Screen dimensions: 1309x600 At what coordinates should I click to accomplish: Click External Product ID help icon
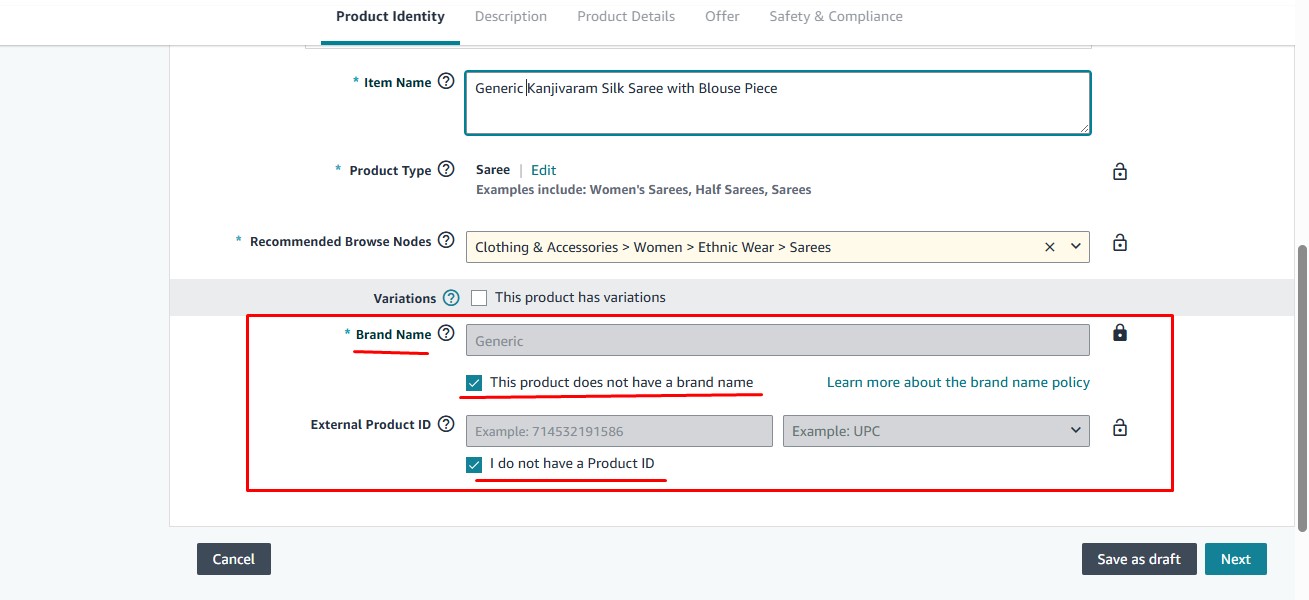(x=446, y=424)
